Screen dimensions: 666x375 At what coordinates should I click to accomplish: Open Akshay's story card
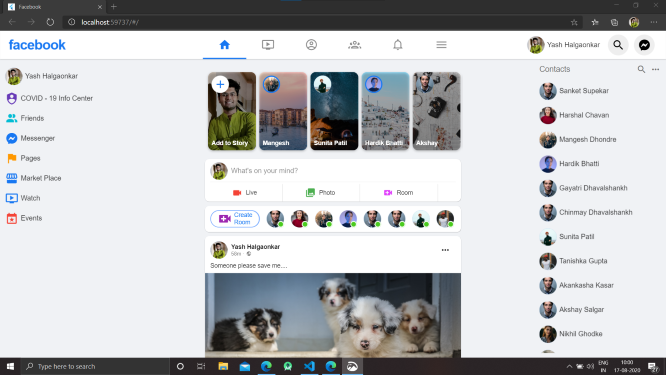(x=437, y=111)
